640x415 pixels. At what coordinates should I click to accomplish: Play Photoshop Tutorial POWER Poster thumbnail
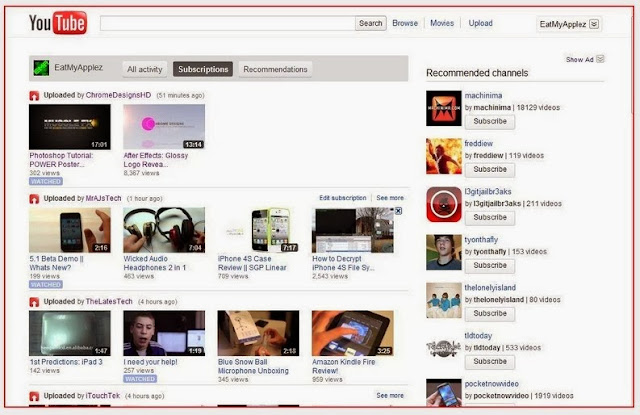tap(70, 127)
